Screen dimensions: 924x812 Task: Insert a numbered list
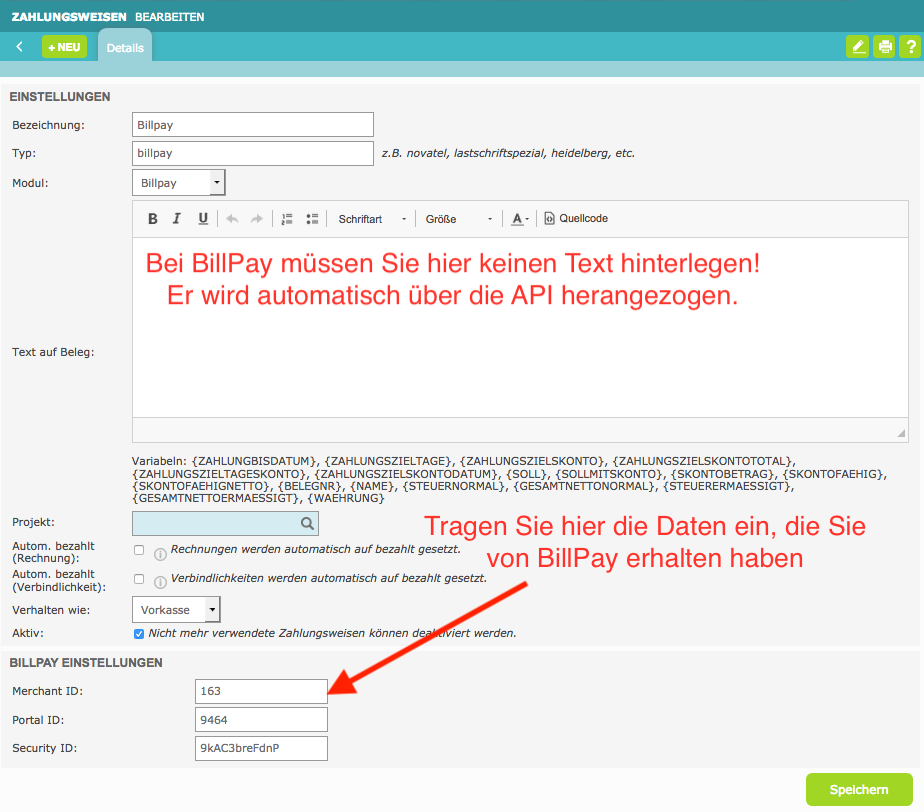[x=287, y=219]
